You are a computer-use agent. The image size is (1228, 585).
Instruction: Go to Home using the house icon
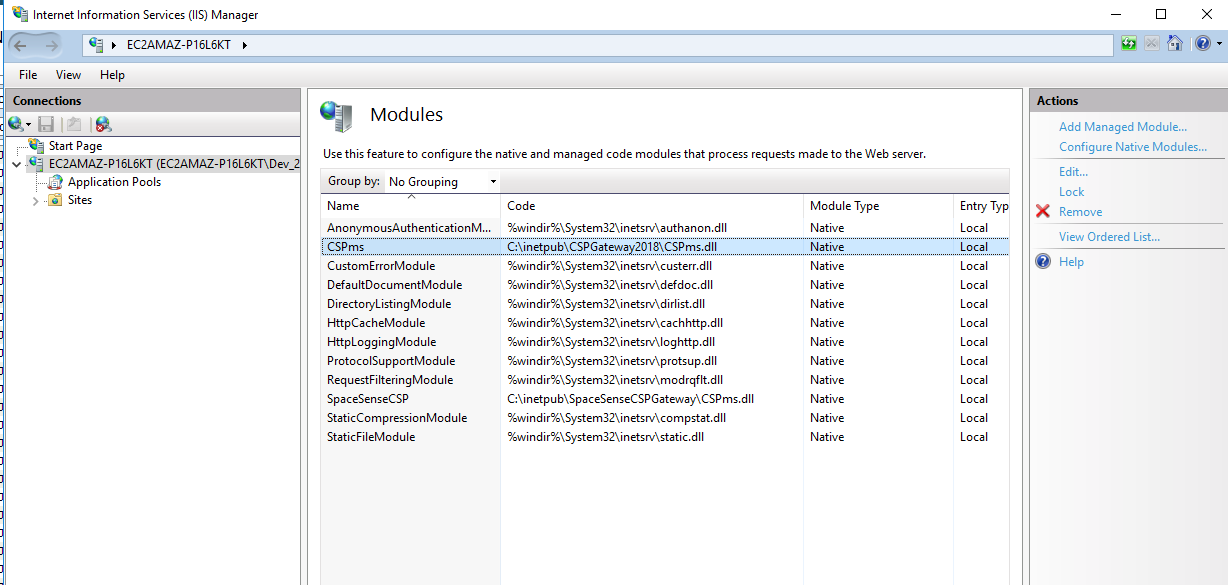tap(1175, 44)
